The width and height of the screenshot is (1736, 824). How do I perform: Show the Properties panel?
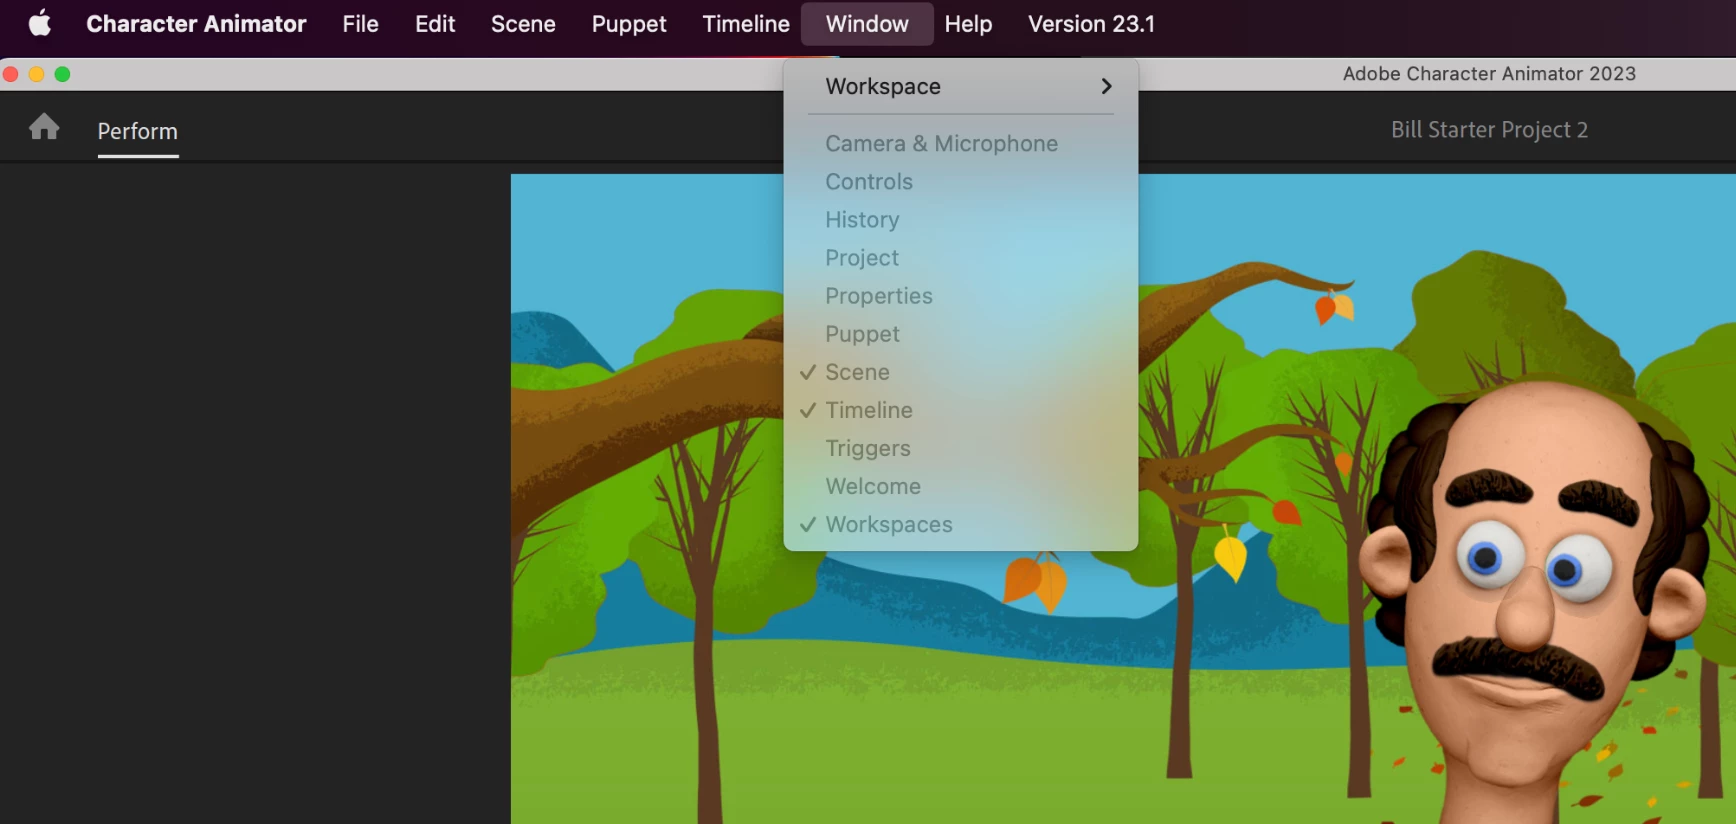point(961,295)
